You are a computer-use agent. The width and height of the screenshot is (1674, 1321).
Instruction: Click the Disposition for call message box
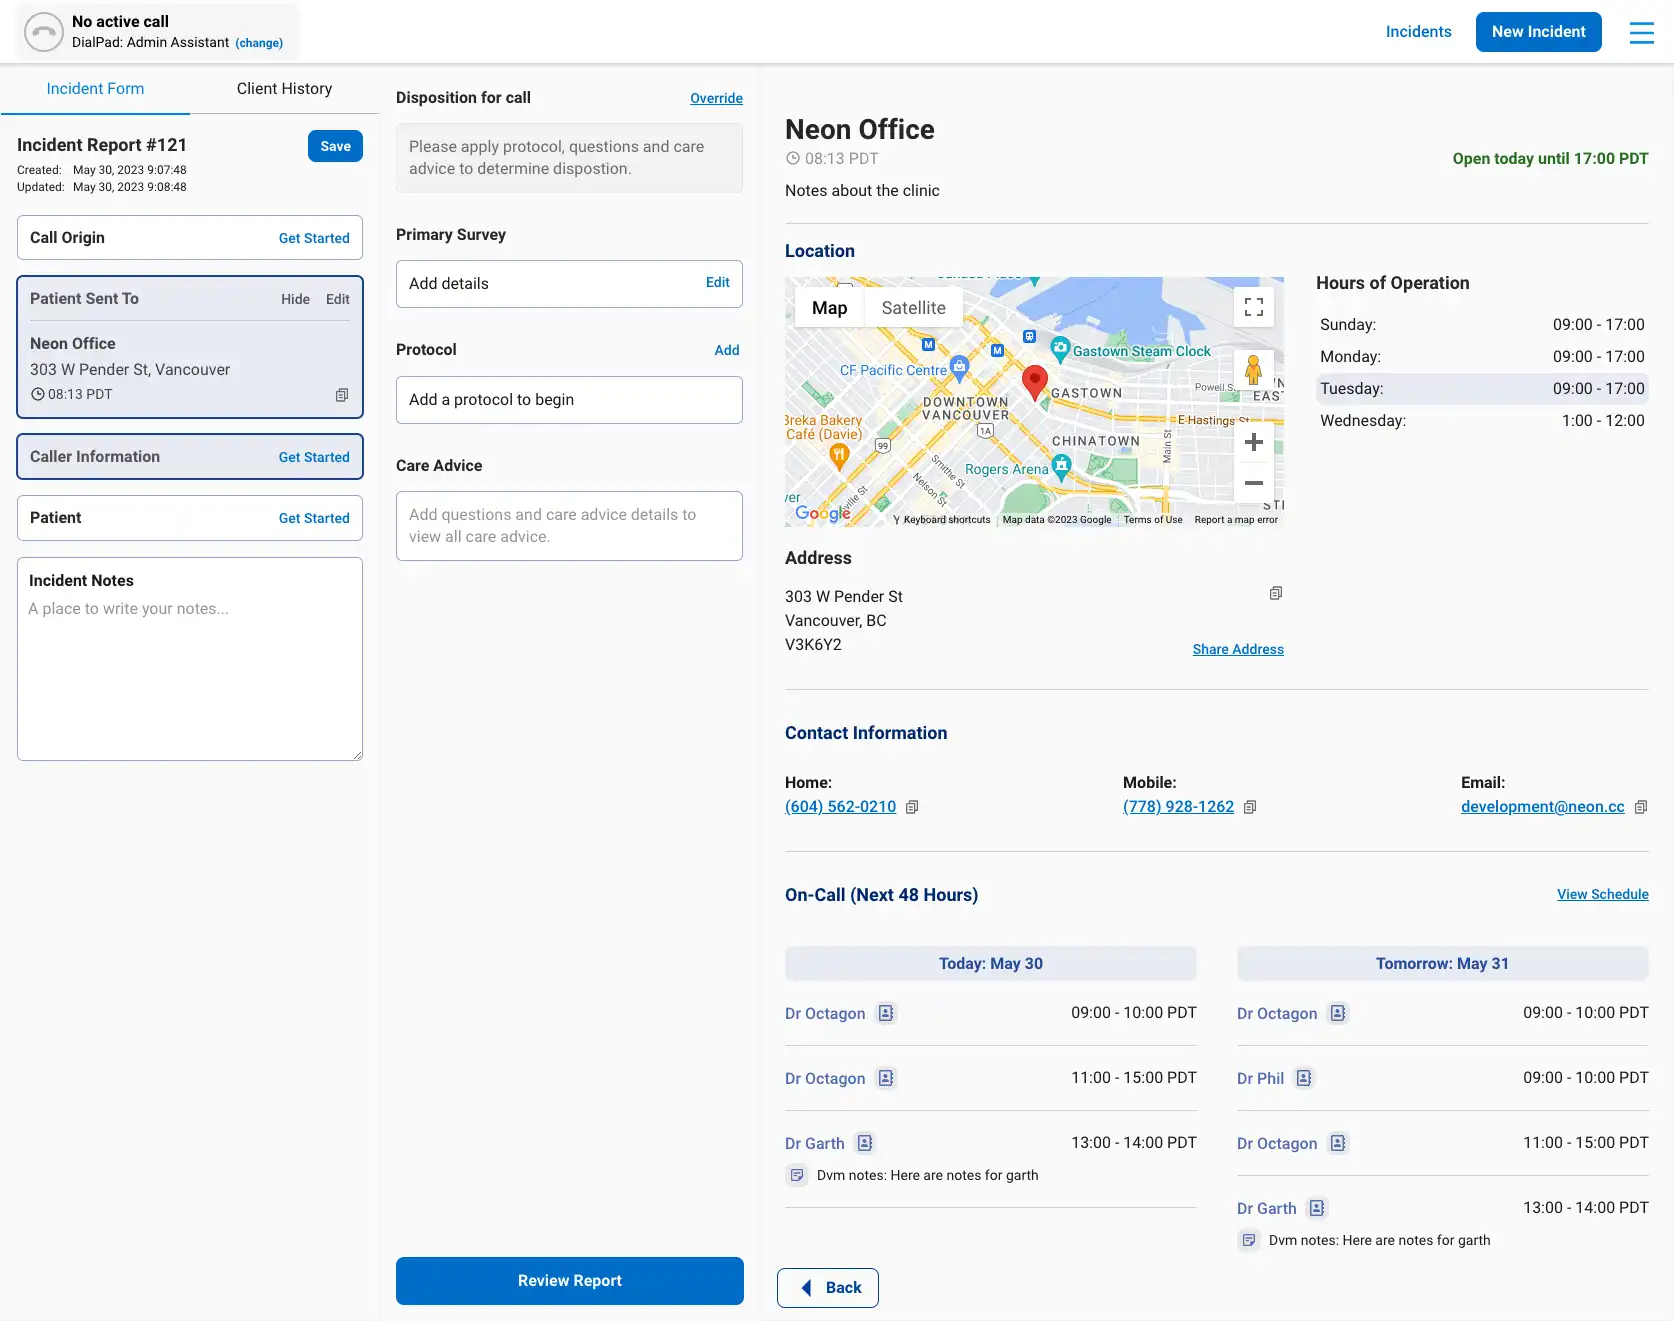[569, 158]
